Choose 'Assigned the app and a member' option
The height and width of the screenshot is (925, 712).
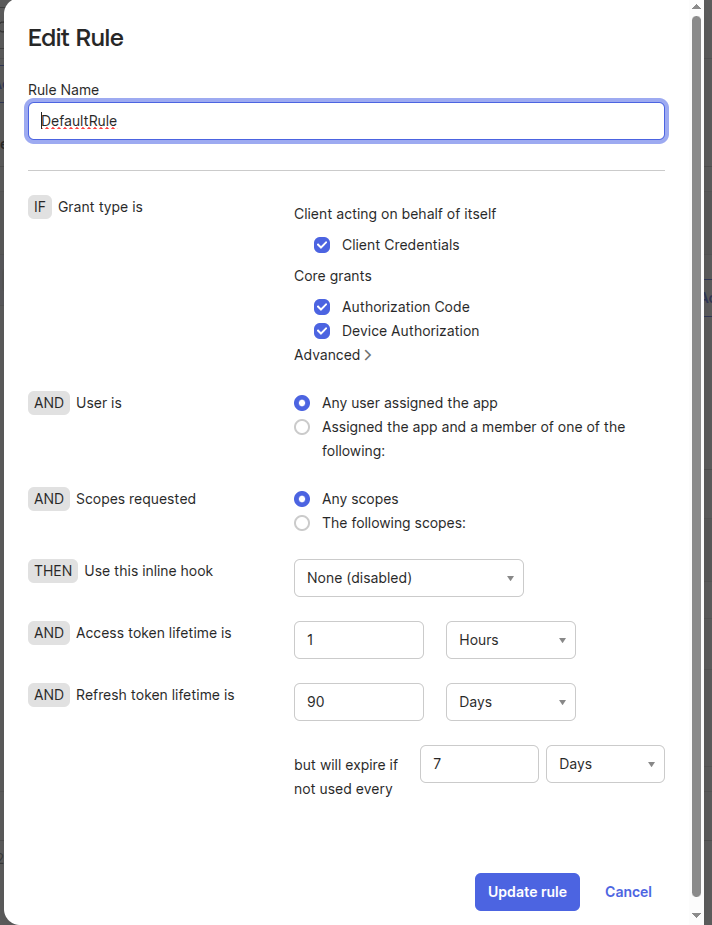pyautogui.click(x=302, y=428)
